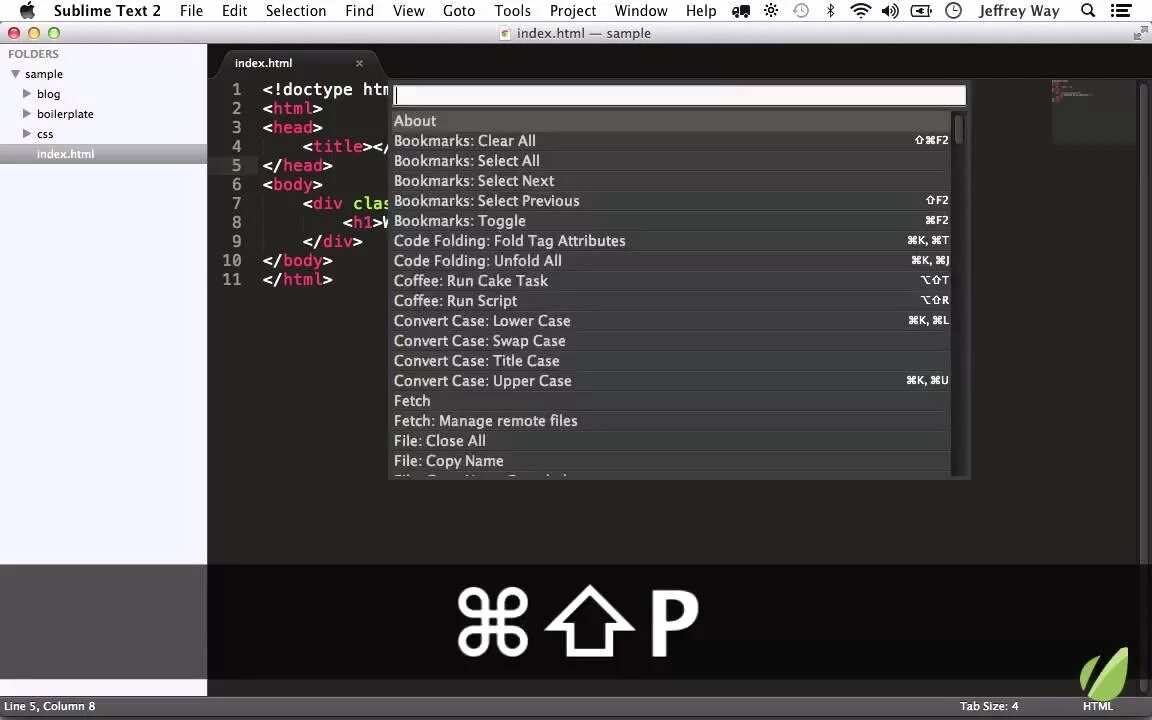This screenshot has height=720, width=1152.
Task: Choose Code Folding: Unfold All
Action: (672, 261)
